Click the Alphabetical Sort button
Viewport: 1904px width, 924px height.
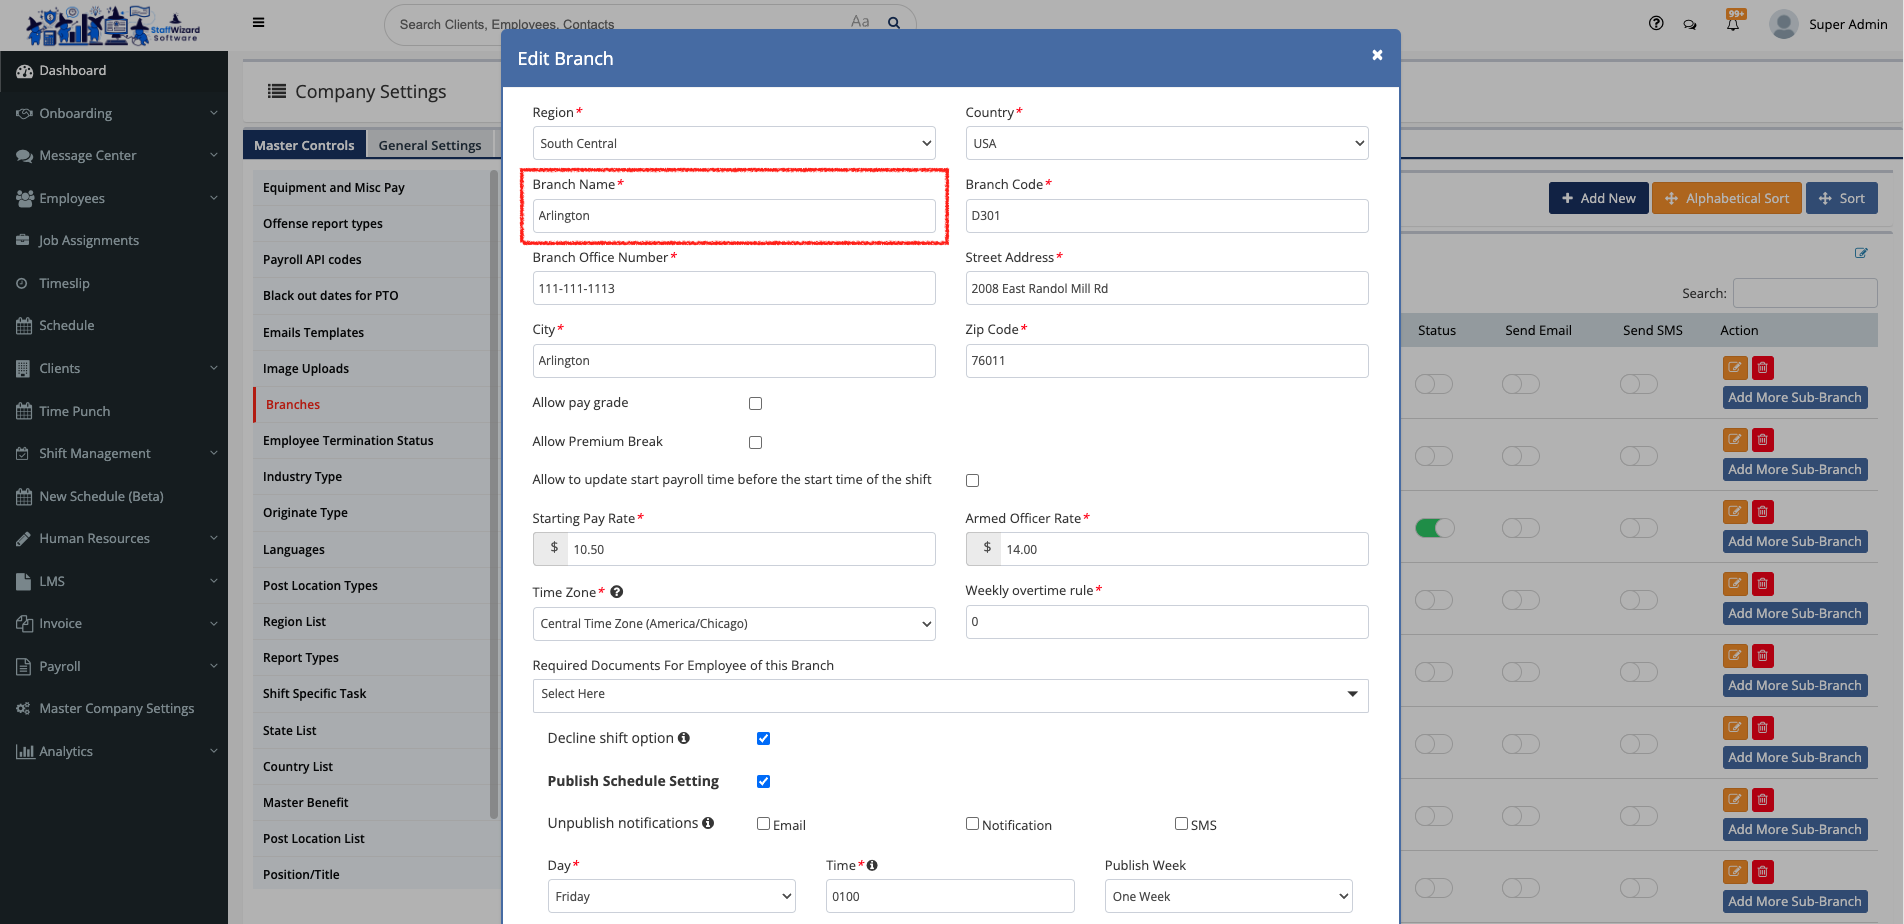pyautogui.click(x=1726, y=199)
